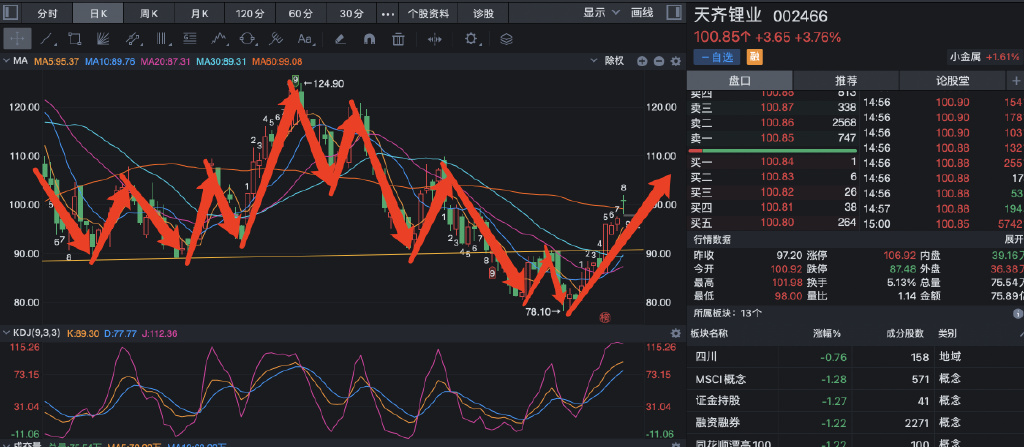Select the 盘口 tab
This screenshot has width=1024, height=447.
pyautogui.click(x=739, y=80)
